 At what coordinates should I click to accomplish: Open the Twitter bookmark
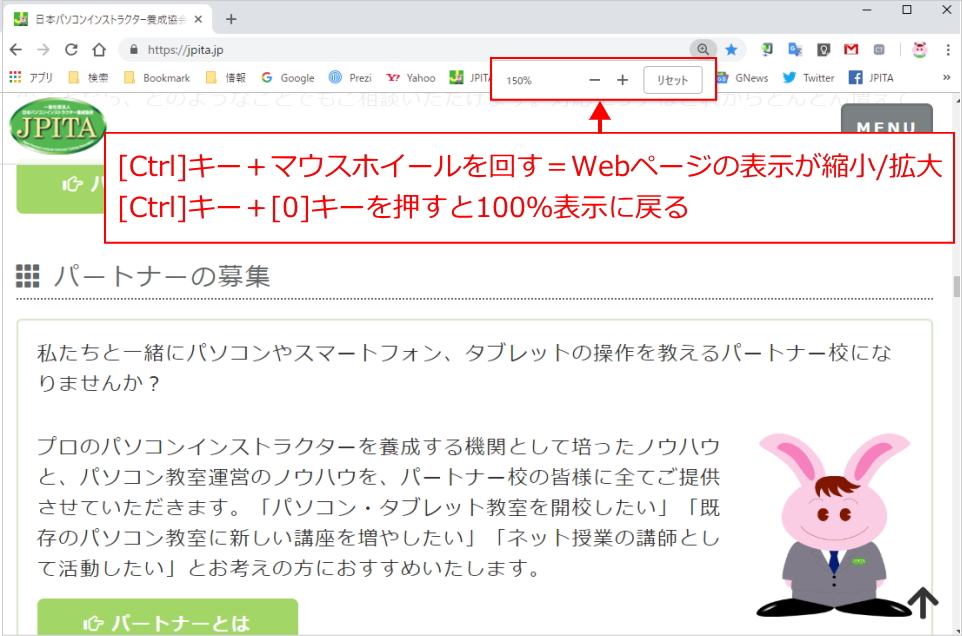[x=809, y=77]
